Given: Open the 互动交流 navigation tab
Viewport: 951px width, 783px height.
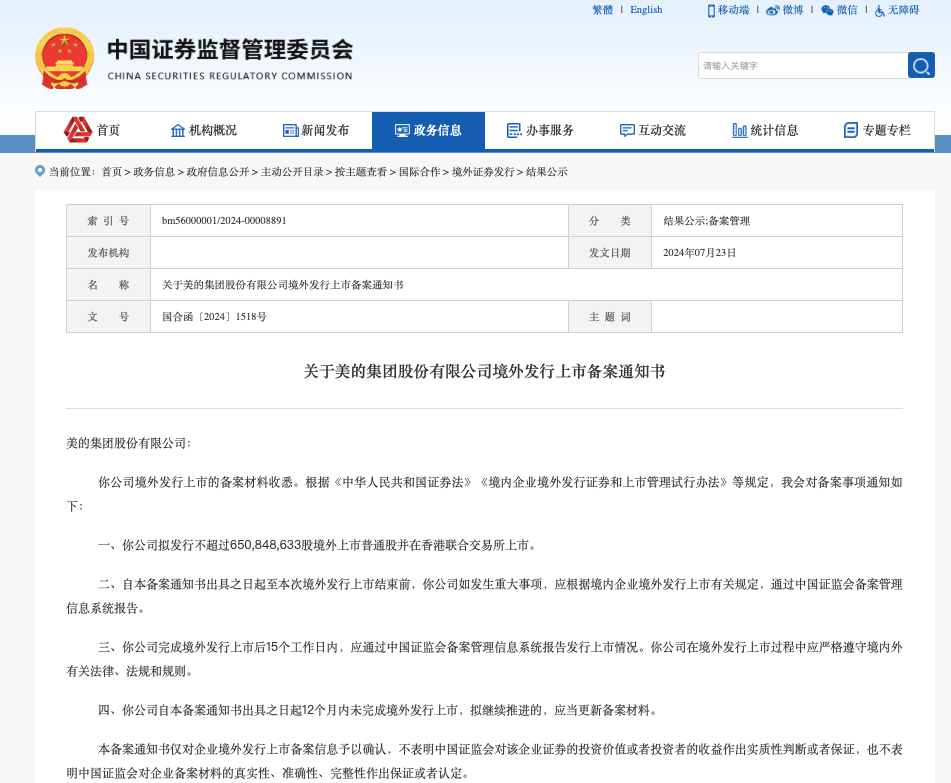Looking at the screenshot, I should point(653,130).
